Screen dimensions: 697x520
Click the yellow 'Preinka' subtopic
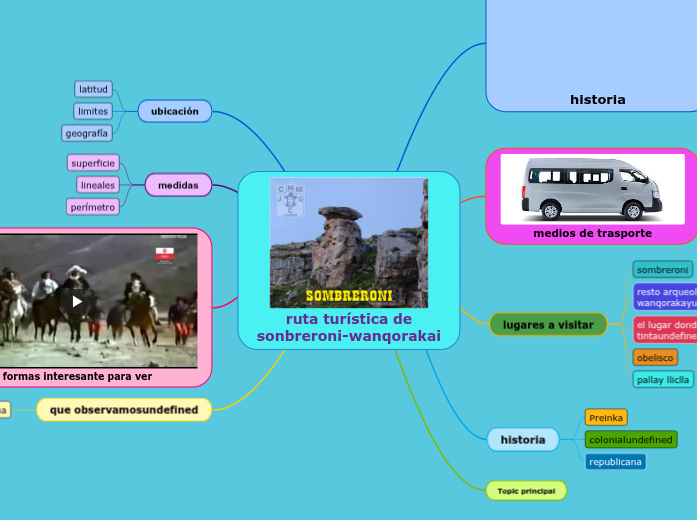pyautogui.click(x=606, y=417)
